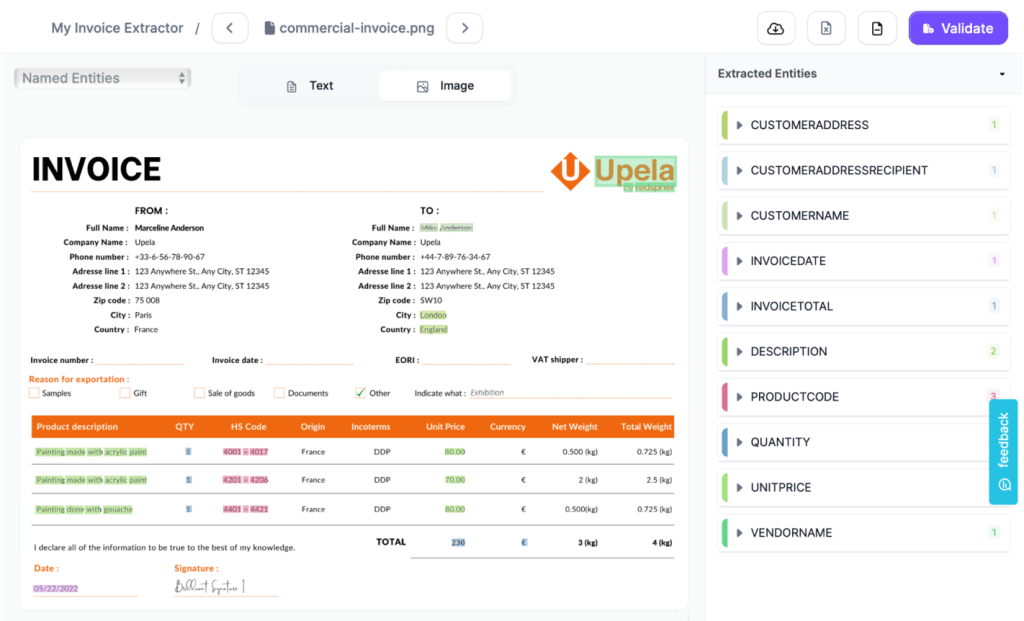1024x621 pixels.
Task: Check the Samples checkbox
Action: pyautogui.click(x=35, y=393)
